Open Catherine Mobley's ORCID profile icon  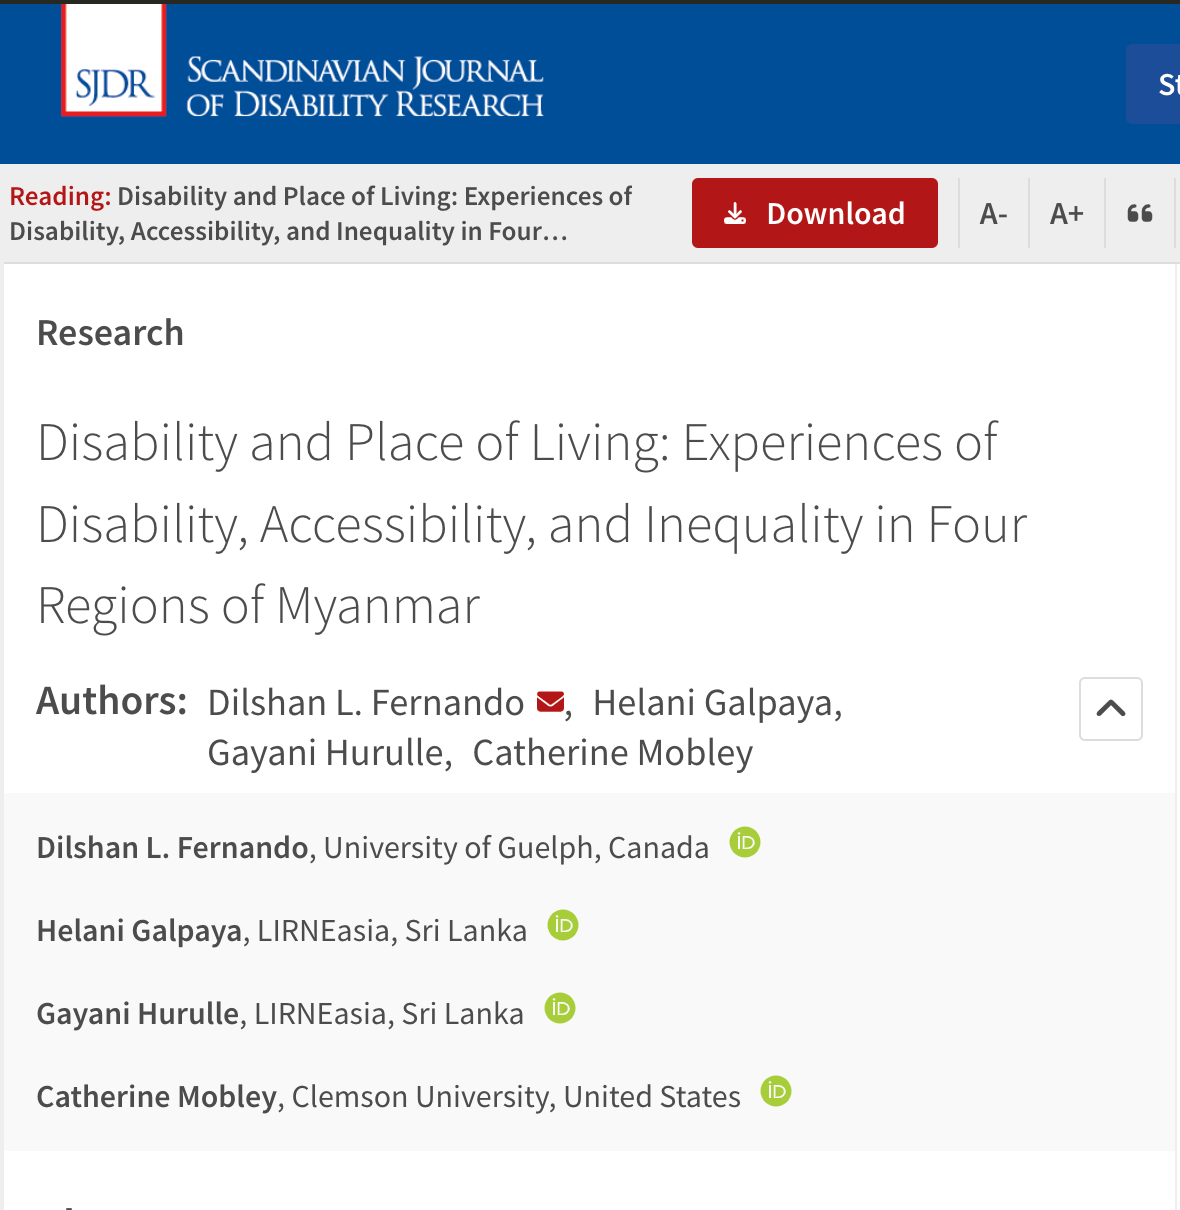tap(775, 1092)
